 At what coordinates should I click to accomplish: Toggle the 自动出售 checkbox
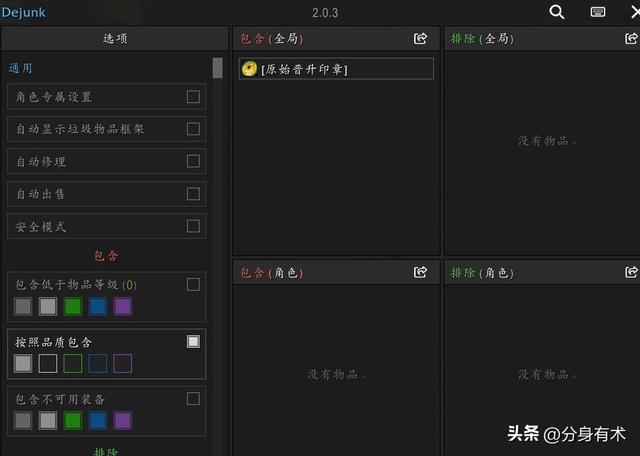click(x=193, y=194)
